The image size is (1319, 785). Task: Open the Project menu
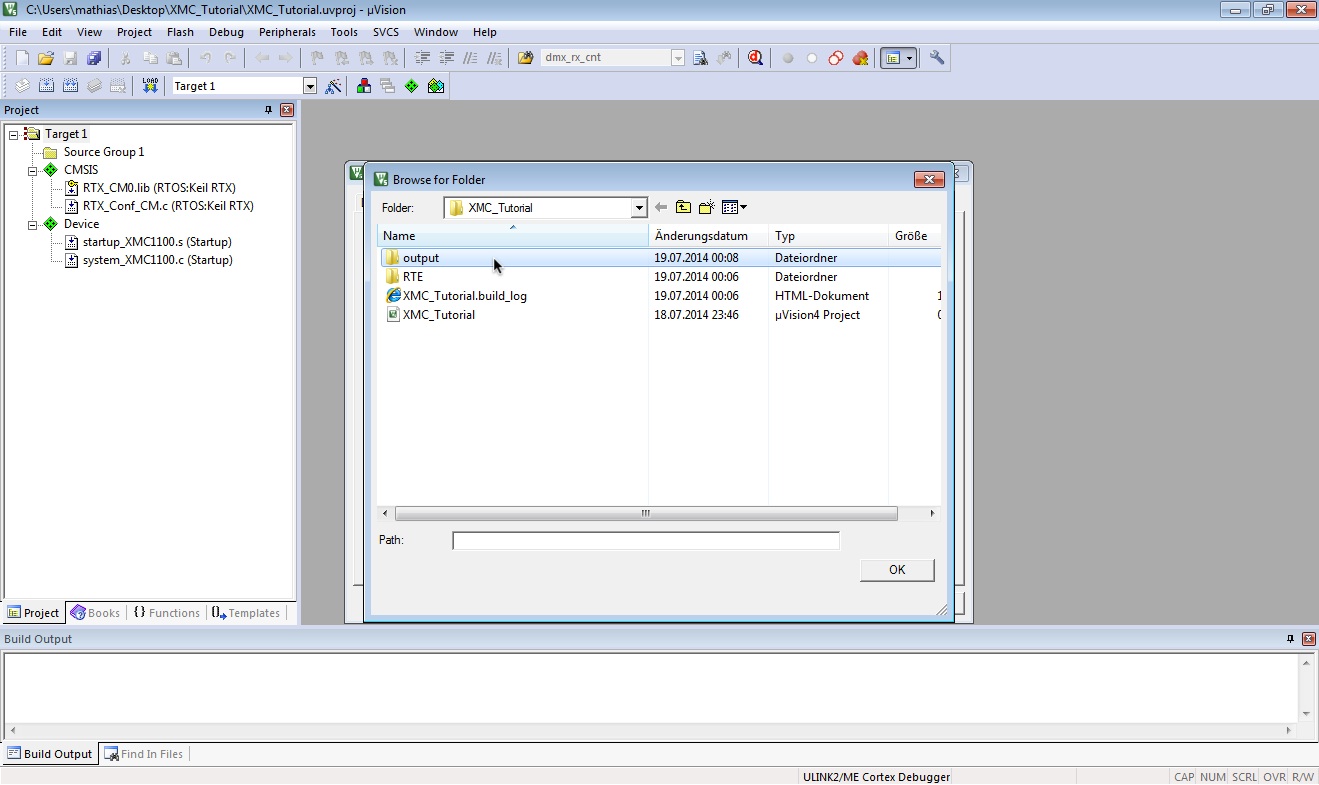tap(134, 32)
